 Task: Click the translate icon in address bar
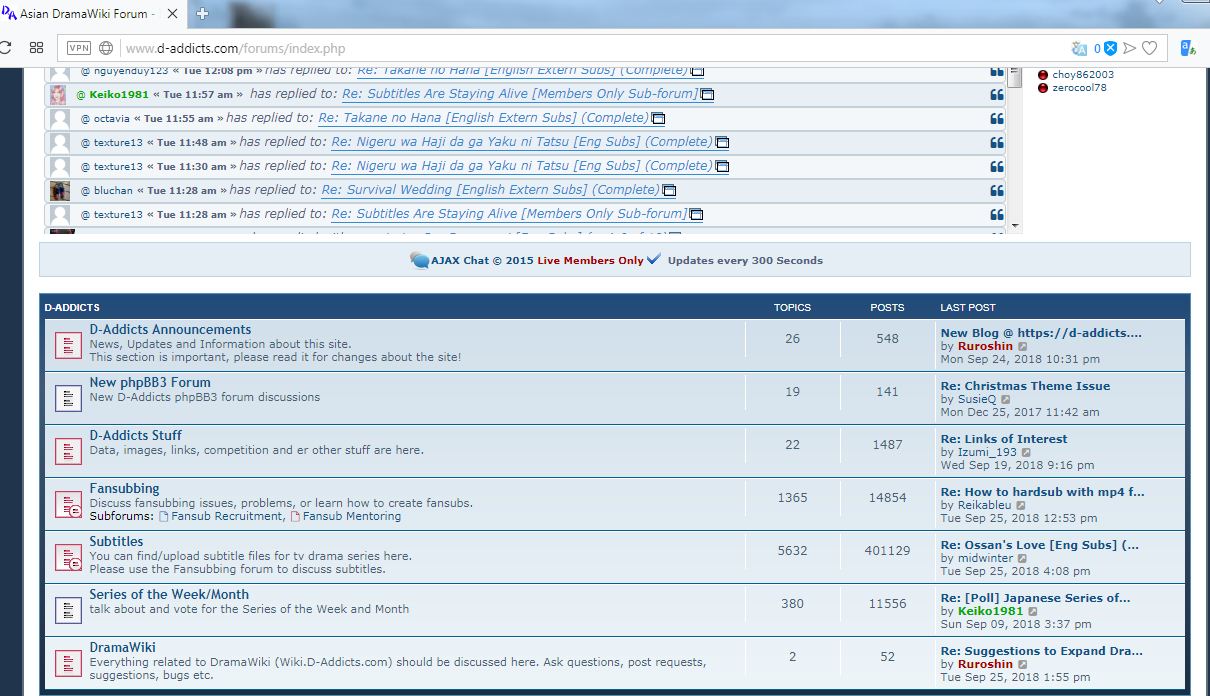point(1079,48)
